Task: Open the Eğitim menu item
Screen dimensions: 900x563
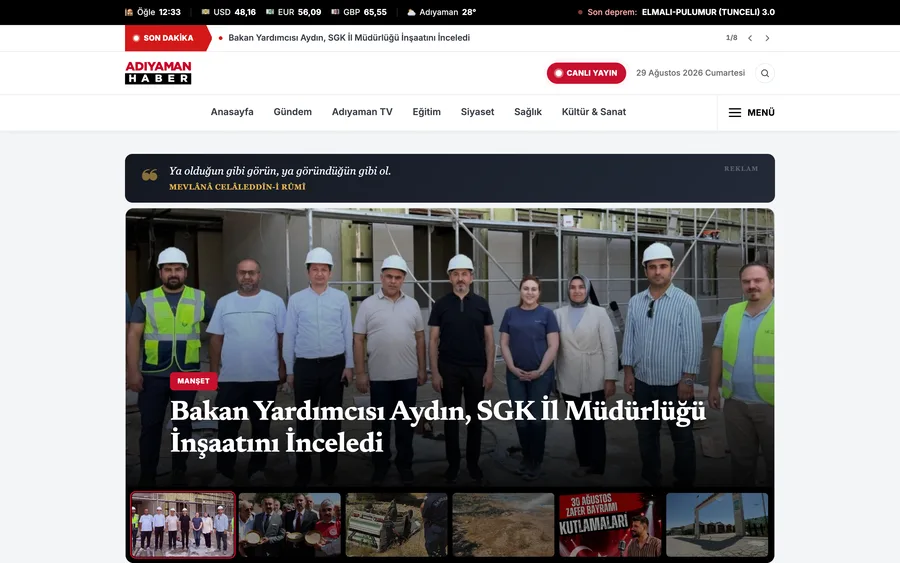Action: pos(426,112)
